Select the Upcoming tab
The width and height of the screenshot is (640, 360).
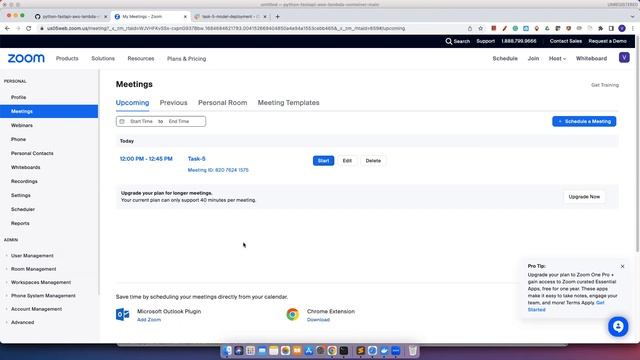132,103
